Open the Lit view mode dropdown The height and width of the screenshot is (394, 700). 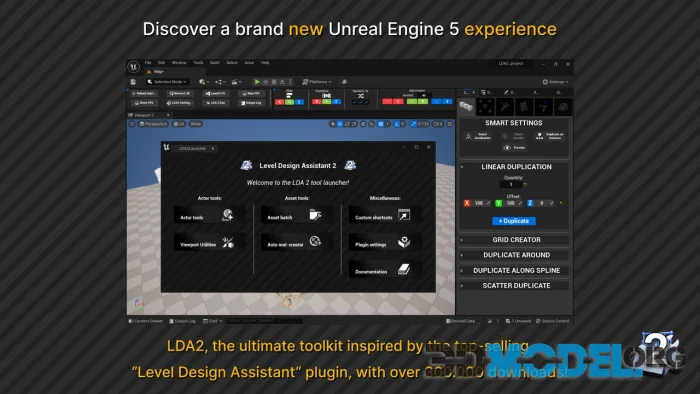coord(179,124)
